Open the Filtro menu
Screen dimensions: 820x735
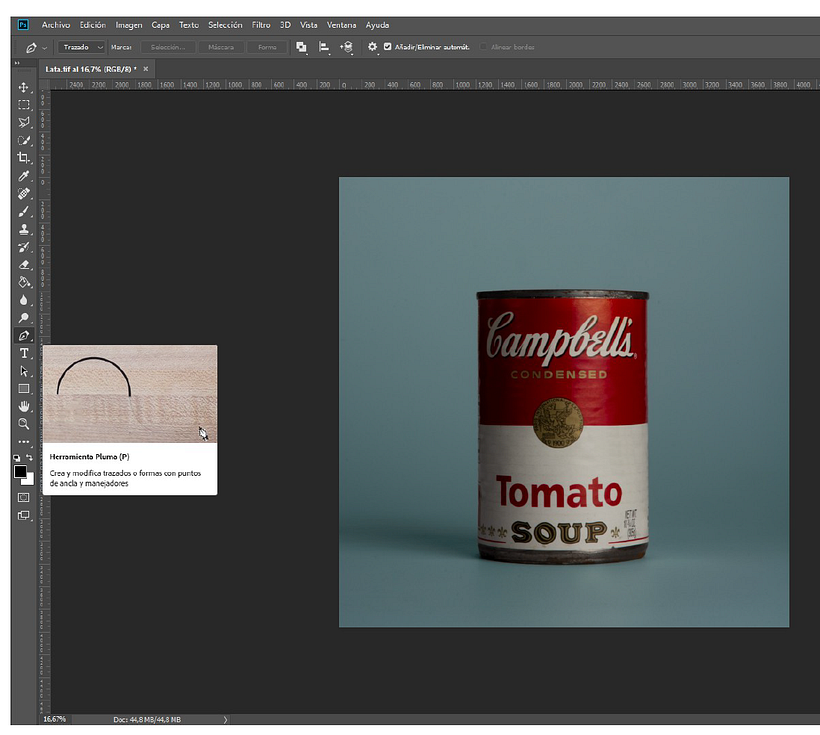click(261, 25)
